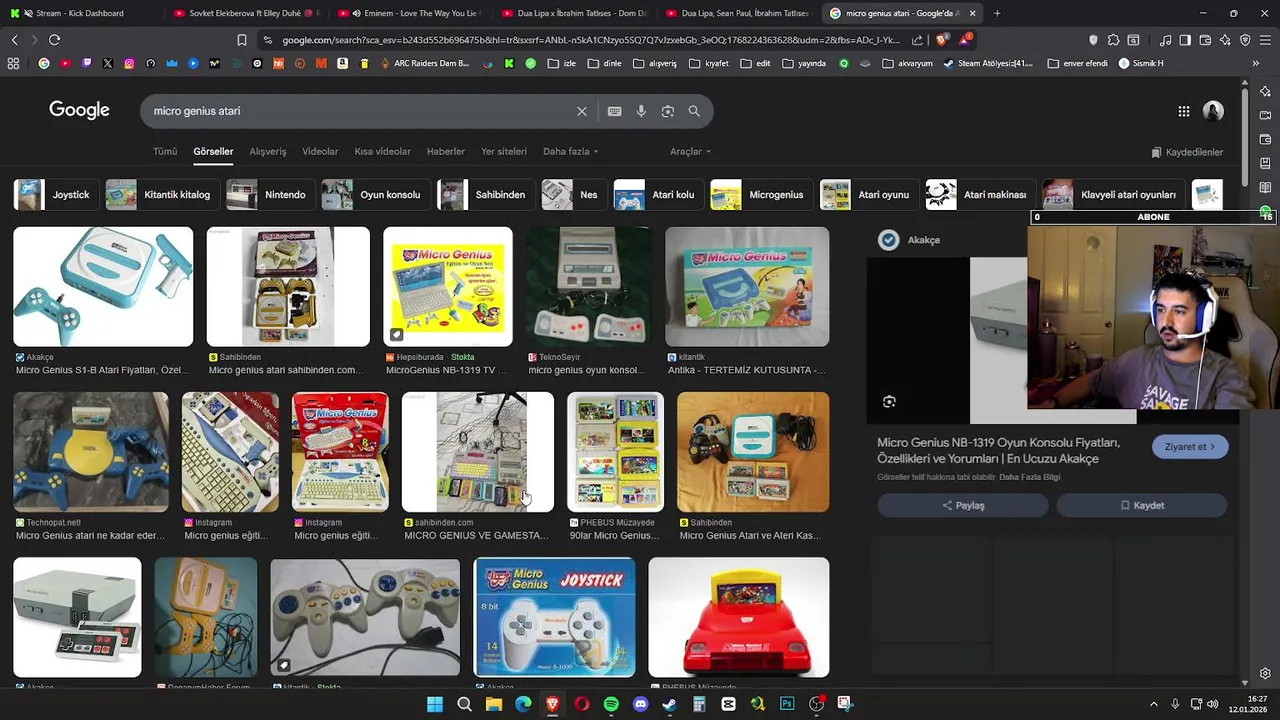Submit search with the magnifier icon
This screenshot has width=1280, height=720.
(694, 111)
